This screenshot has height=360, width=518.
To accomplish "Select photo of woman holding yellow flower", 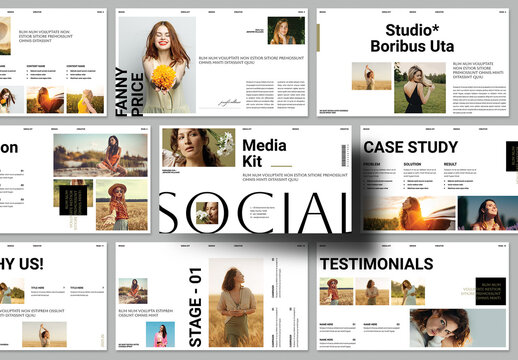I will (x=157, y=65).
